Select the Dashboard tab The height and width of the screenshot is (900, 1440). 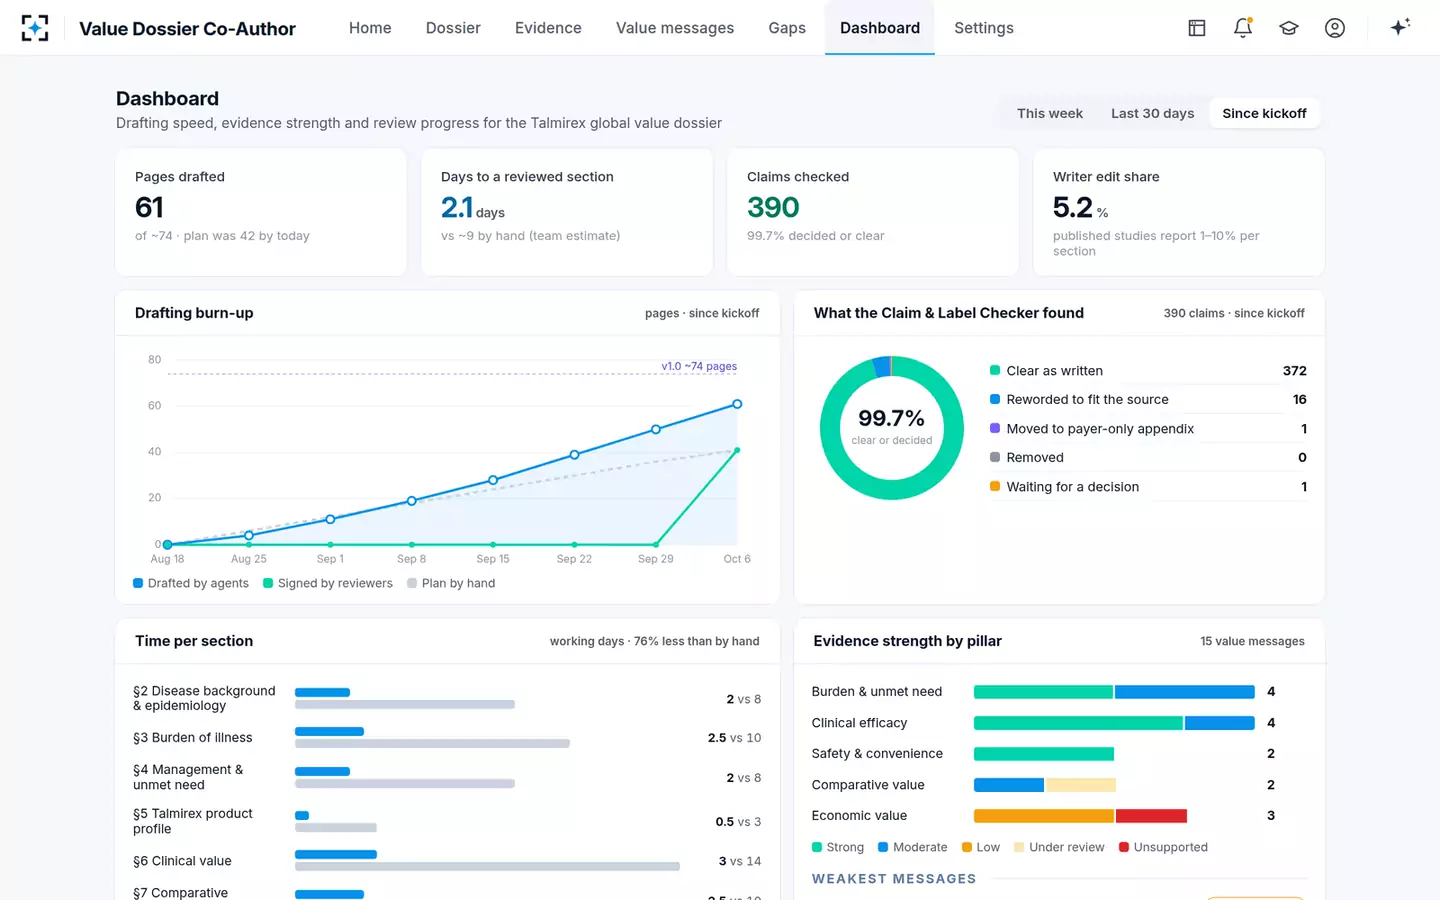880,28
